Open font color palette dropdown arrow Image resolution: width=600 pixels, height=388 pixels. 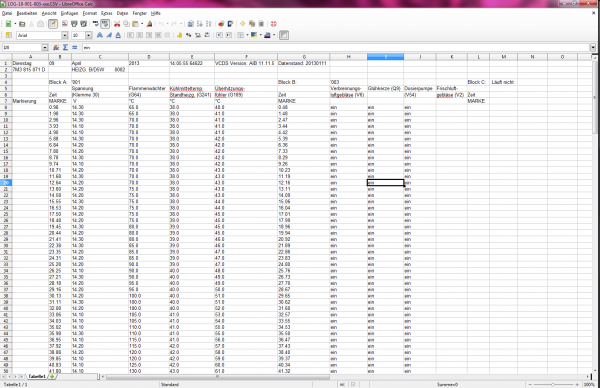coord(274,35)
